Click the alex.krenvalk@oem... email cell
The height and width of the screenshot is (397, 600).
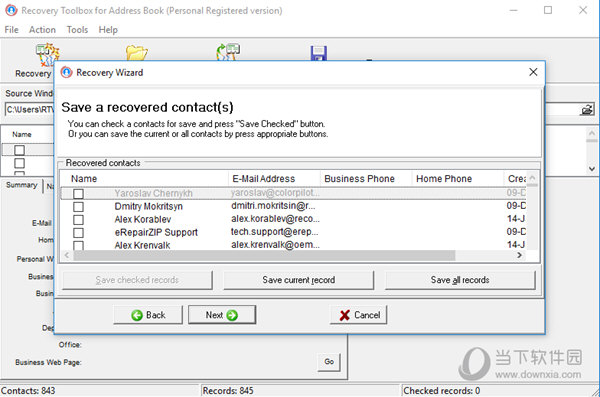pyautogui.click(x=275, y=245)
